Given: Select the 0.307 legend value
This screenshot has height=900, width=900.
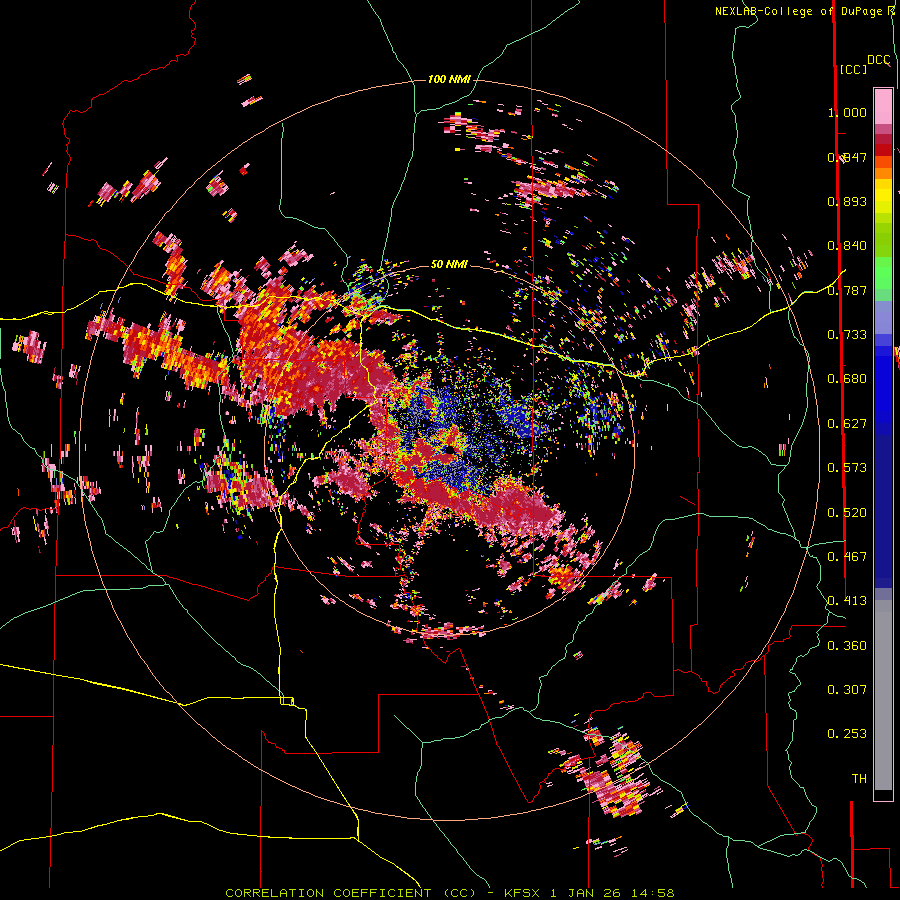Looking at the screenshot, I should 847,690.
